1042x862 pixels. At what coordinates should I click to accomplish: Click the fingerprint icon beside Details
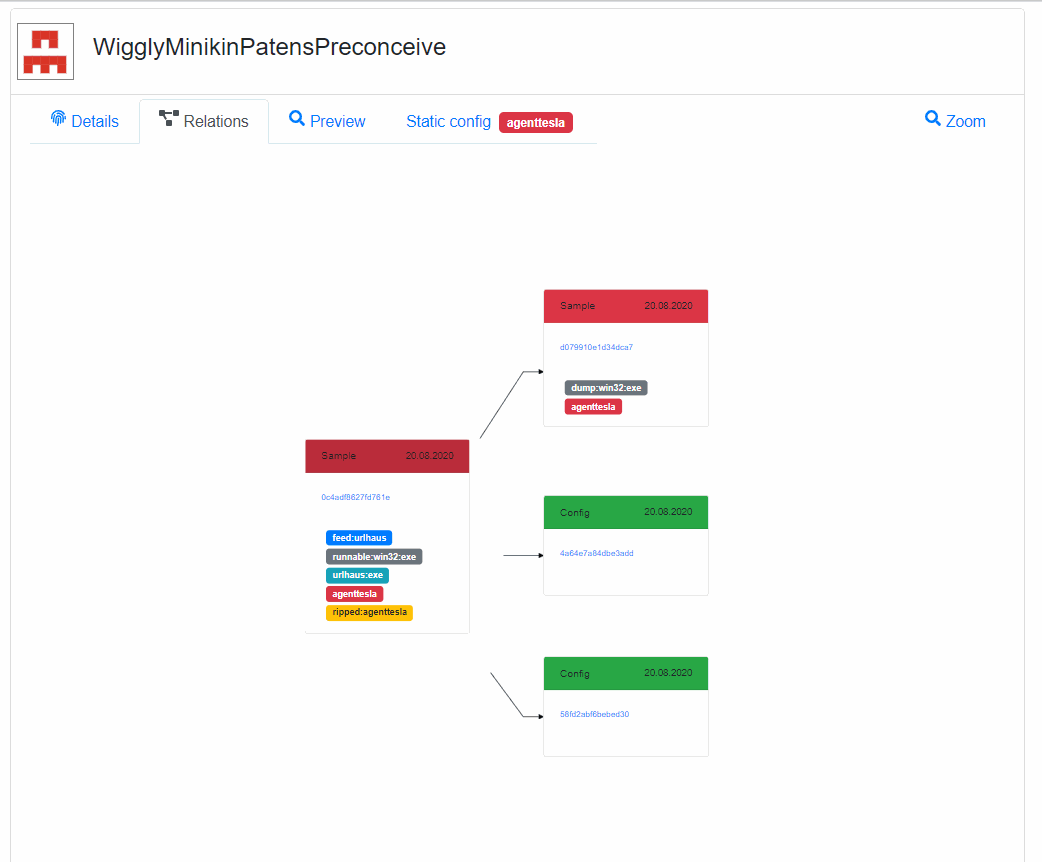tap(58, 118)
